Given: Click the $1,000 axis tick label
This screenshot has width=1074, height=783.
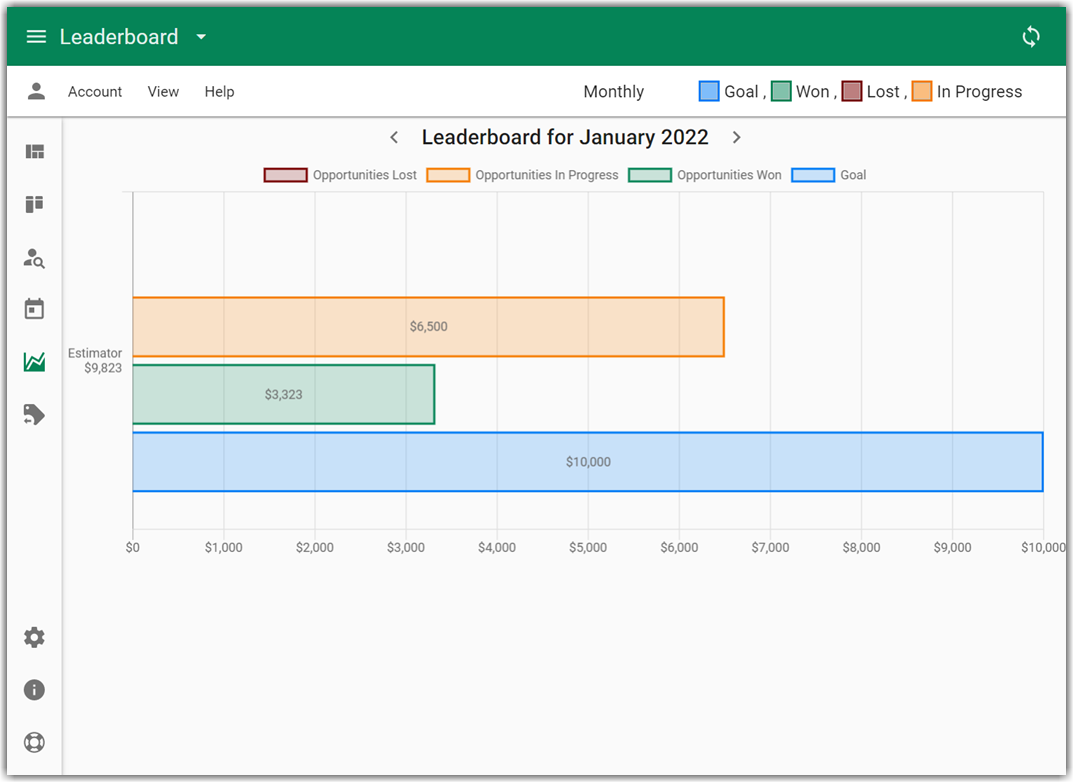Looking at the screenshot, I should 223,548.
